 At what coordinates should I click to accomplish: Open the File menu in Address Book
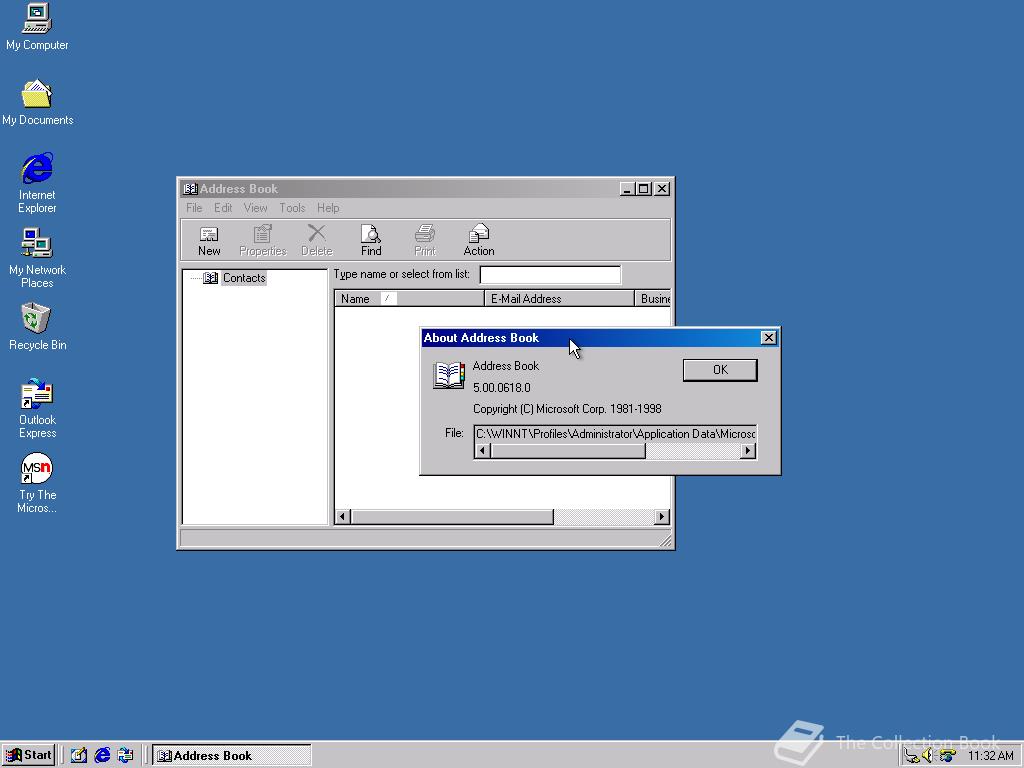tap(194, 208)
